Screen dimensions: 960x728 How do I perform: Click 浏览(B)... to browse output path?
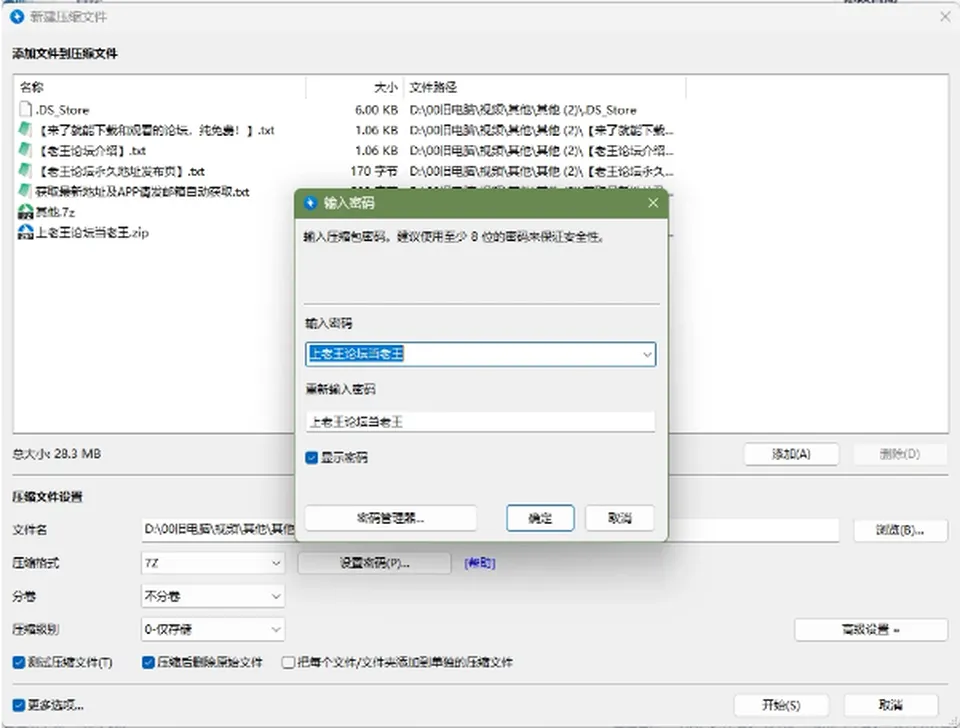click(899, 530)
